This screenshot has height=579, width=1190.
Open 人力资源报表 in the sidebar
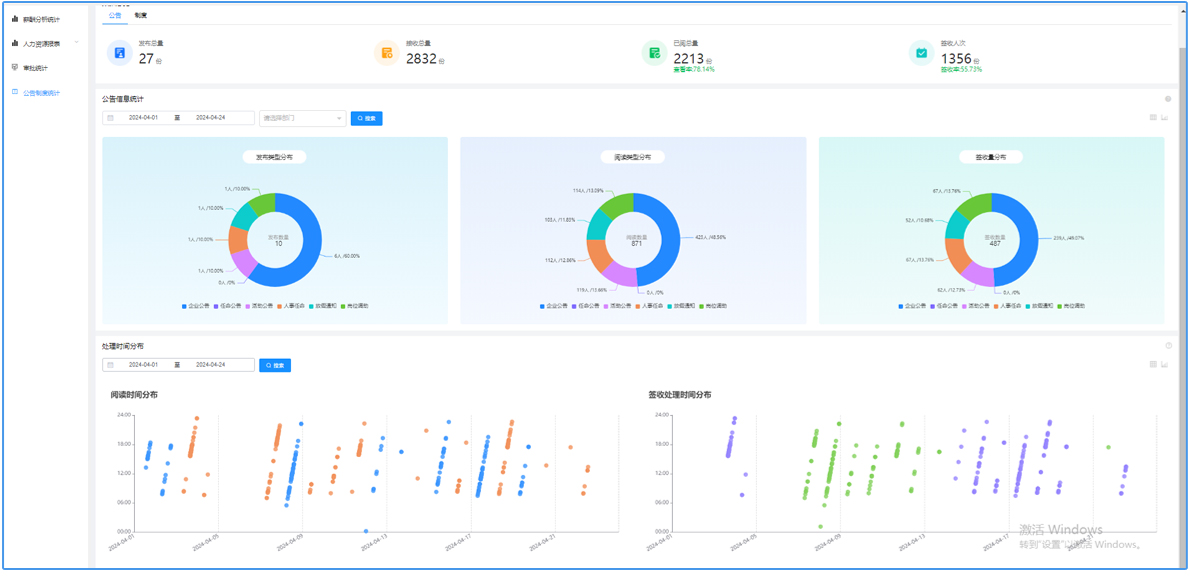[42, 43]
